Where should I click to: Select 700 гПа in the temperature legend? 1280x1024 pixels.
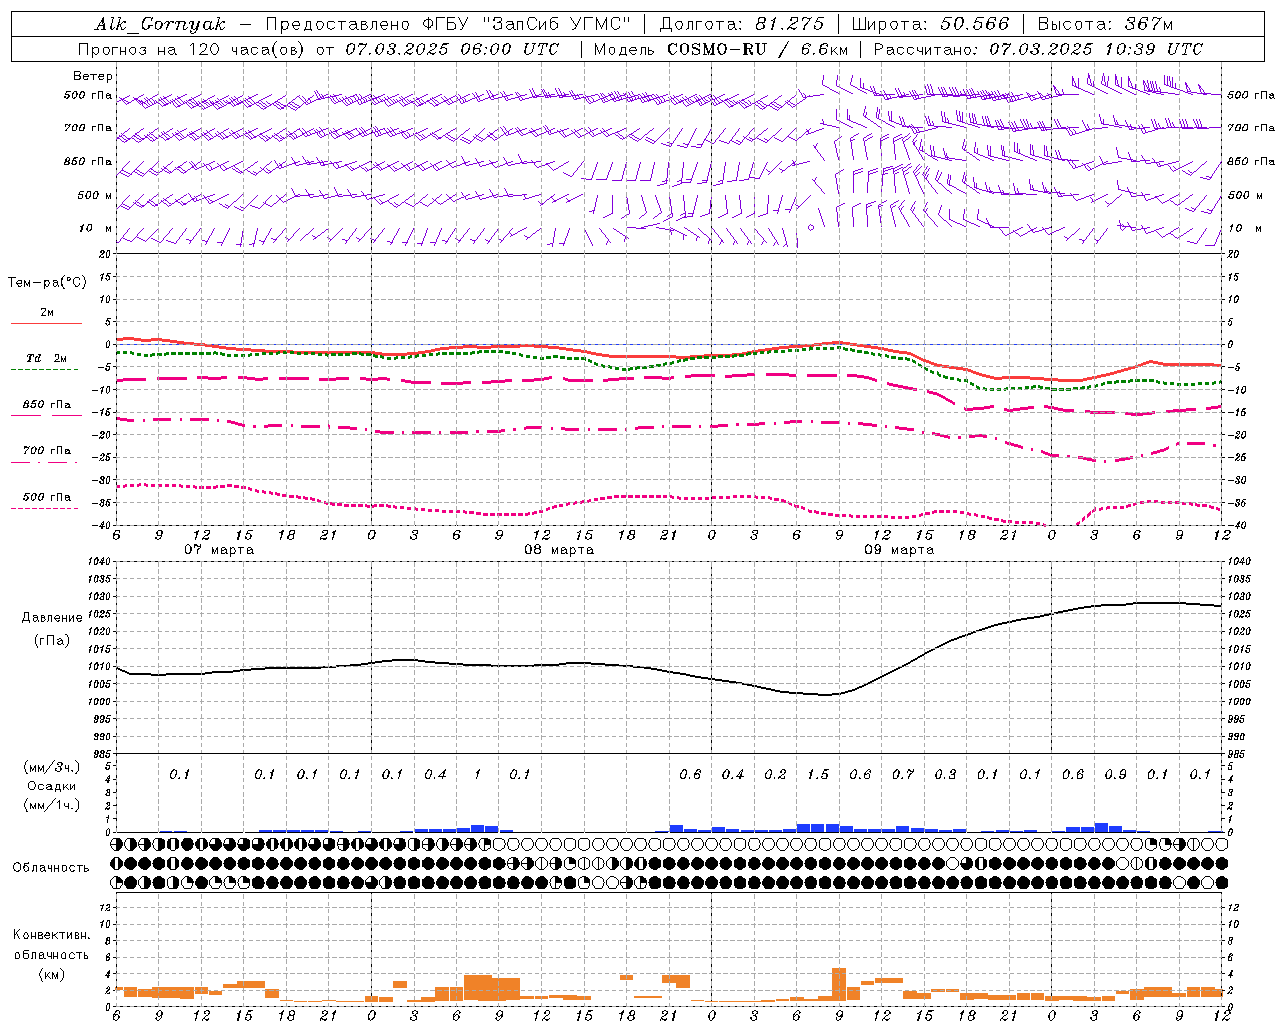[47, 451]
